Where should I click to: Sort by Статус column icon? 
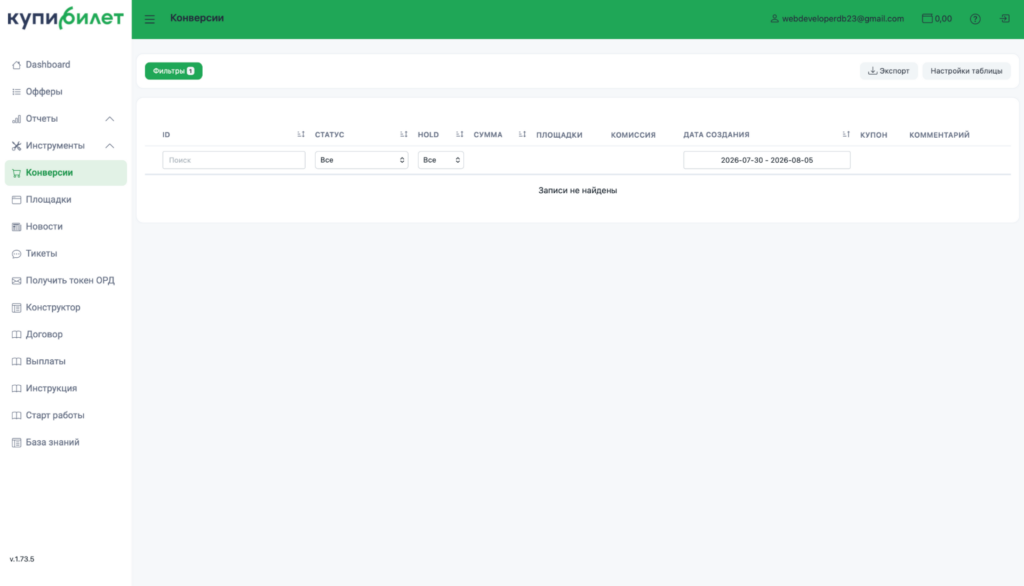click(x=404, y=134)
